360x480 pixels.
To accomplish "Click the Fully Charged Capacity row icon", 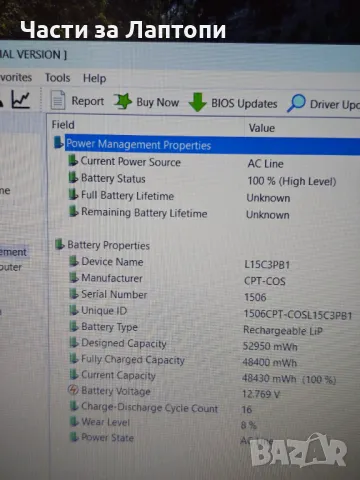I will click(x=73, y=358).
